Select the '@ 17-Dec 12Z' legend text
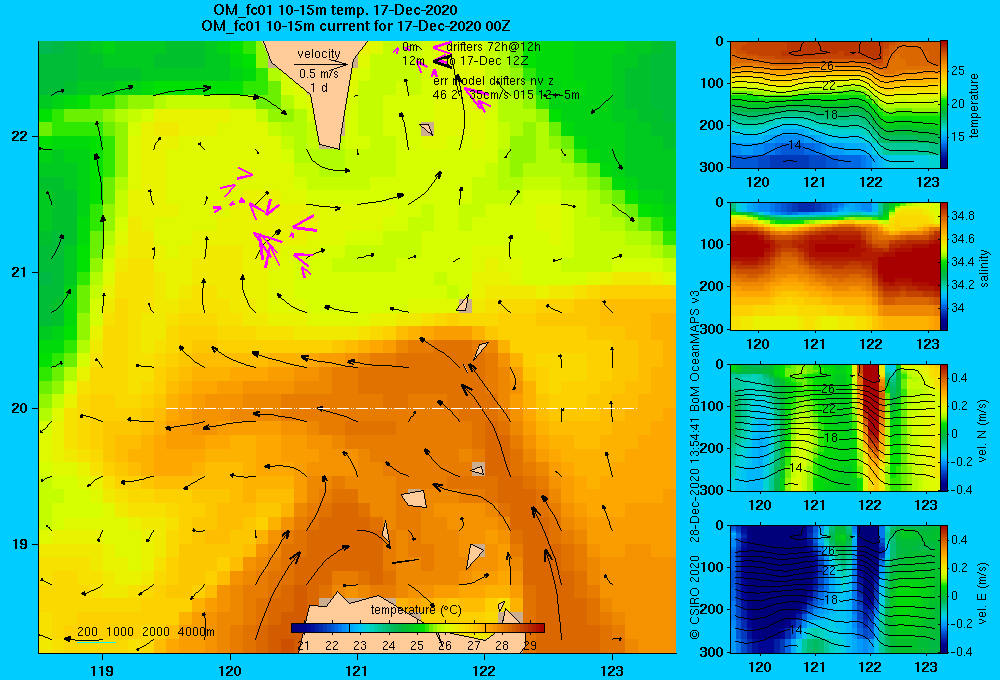Screen dimensions: 1000x680 (x=487, y=61)
